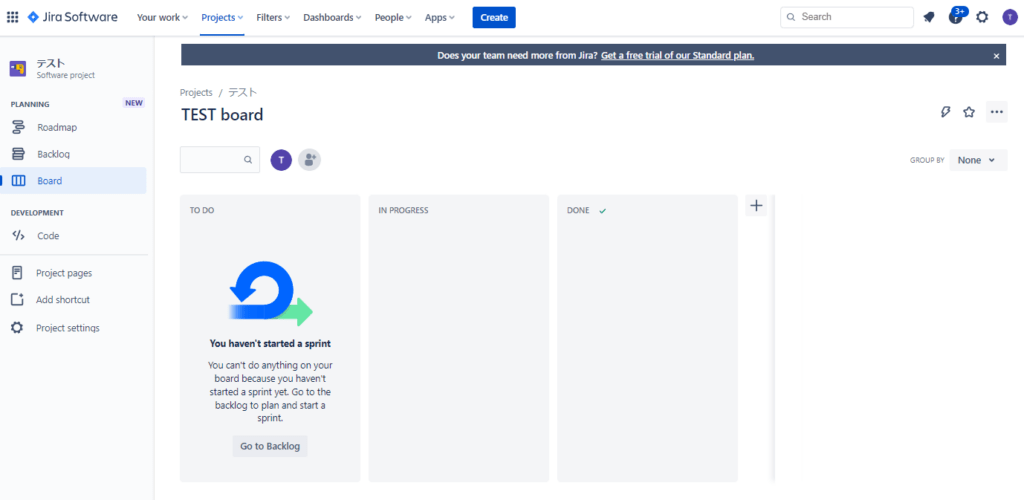Open the Your work dropdown menu

(x=162, y=17)
